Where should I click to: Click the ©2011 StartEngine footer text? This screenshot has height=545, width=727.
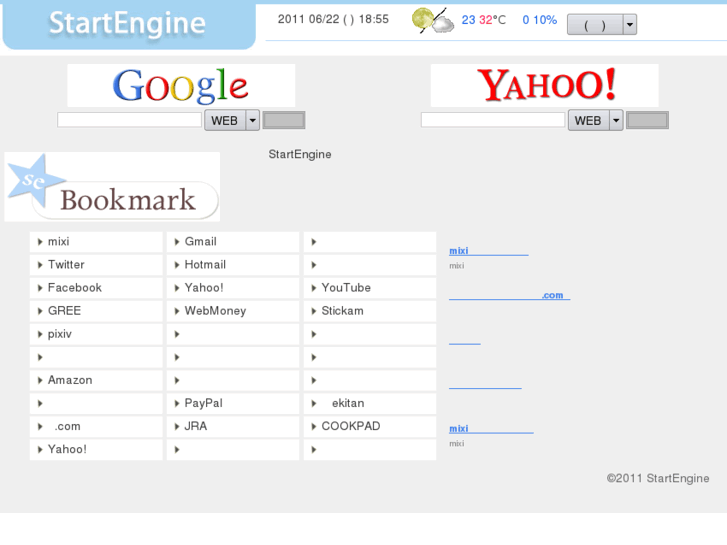point(658,478)
